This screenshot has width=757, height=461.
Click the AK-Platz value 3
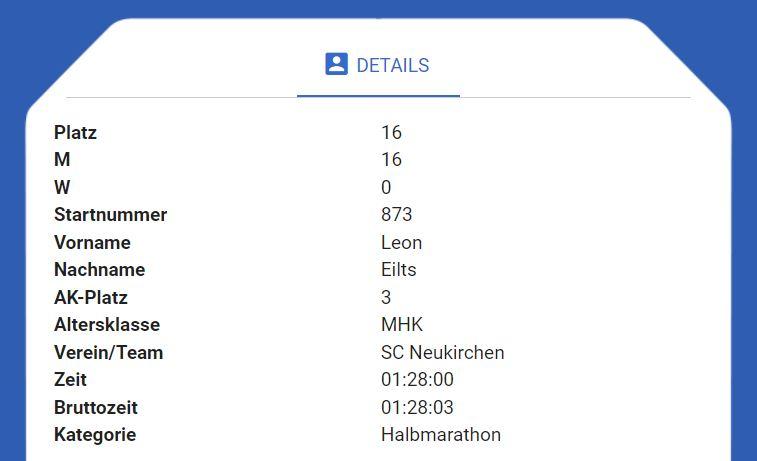click(386, 297)
